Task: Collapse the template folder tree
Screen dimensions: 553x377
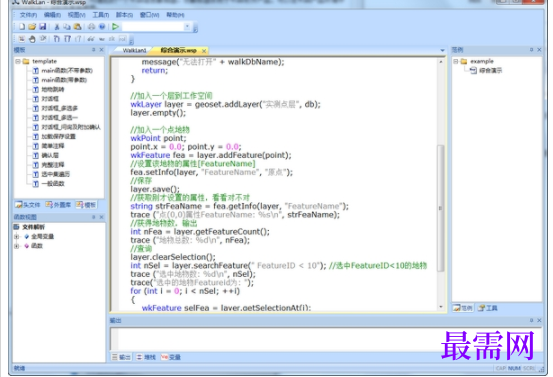Action: pos(18,61)
